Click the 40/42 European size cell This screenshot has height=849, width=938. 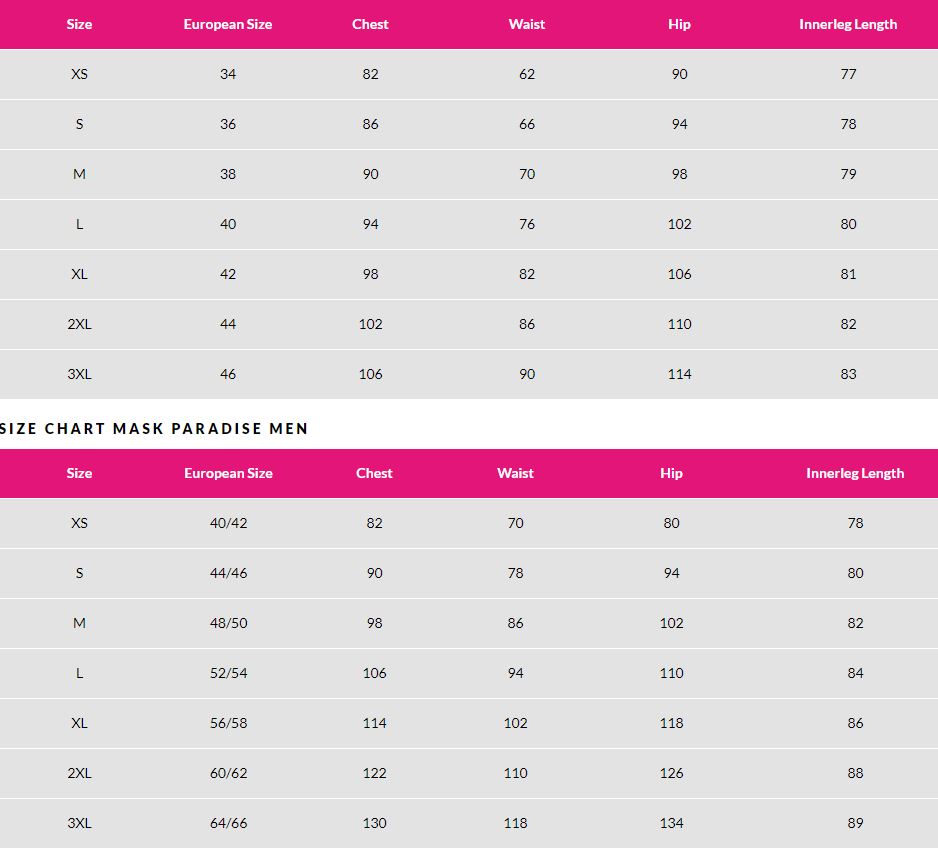click(x=228, y=523)
